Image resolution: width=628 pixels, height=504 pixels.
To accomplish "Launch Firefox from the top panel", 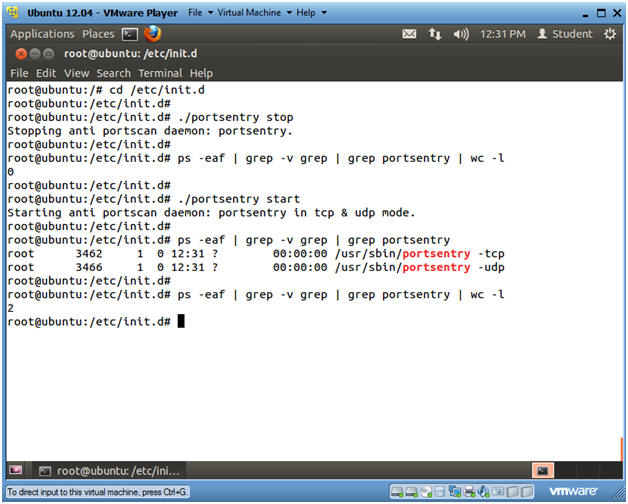I will click(x=153, y=34).
